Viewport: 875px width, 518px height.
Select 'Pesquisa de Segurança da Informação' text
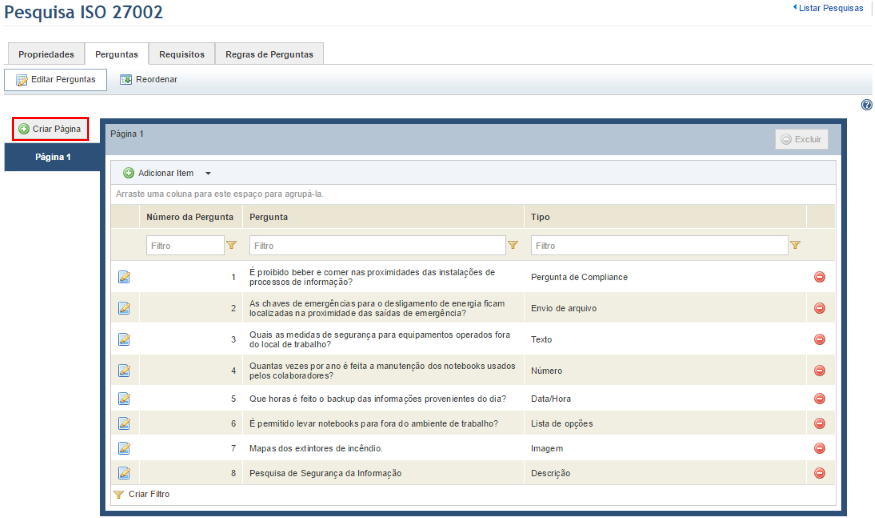coord(325,473)
